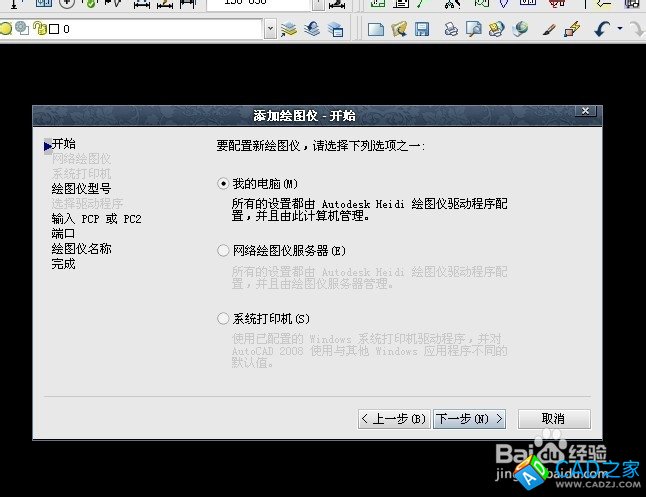This screenshot has height=497, width=646.
Task: Open the undo history dropdown arrow
Action: coord(620,29)
